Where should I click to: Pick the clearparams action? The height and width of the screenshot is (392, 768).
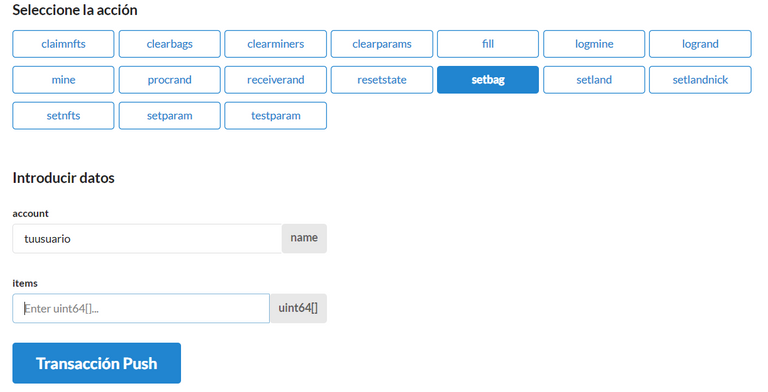(x=382, y=44)
